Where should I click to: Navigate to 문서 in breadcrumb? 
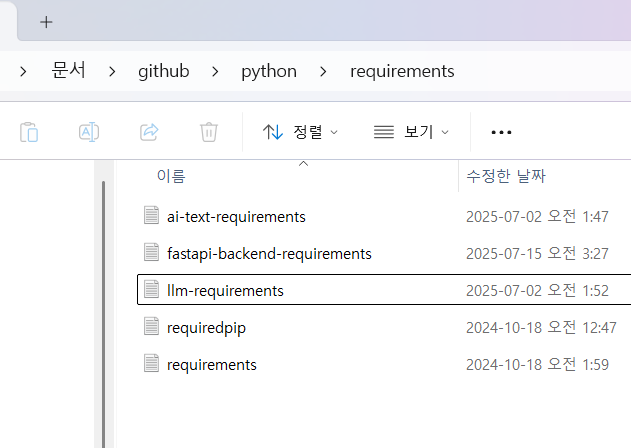(x=69, y=72)
